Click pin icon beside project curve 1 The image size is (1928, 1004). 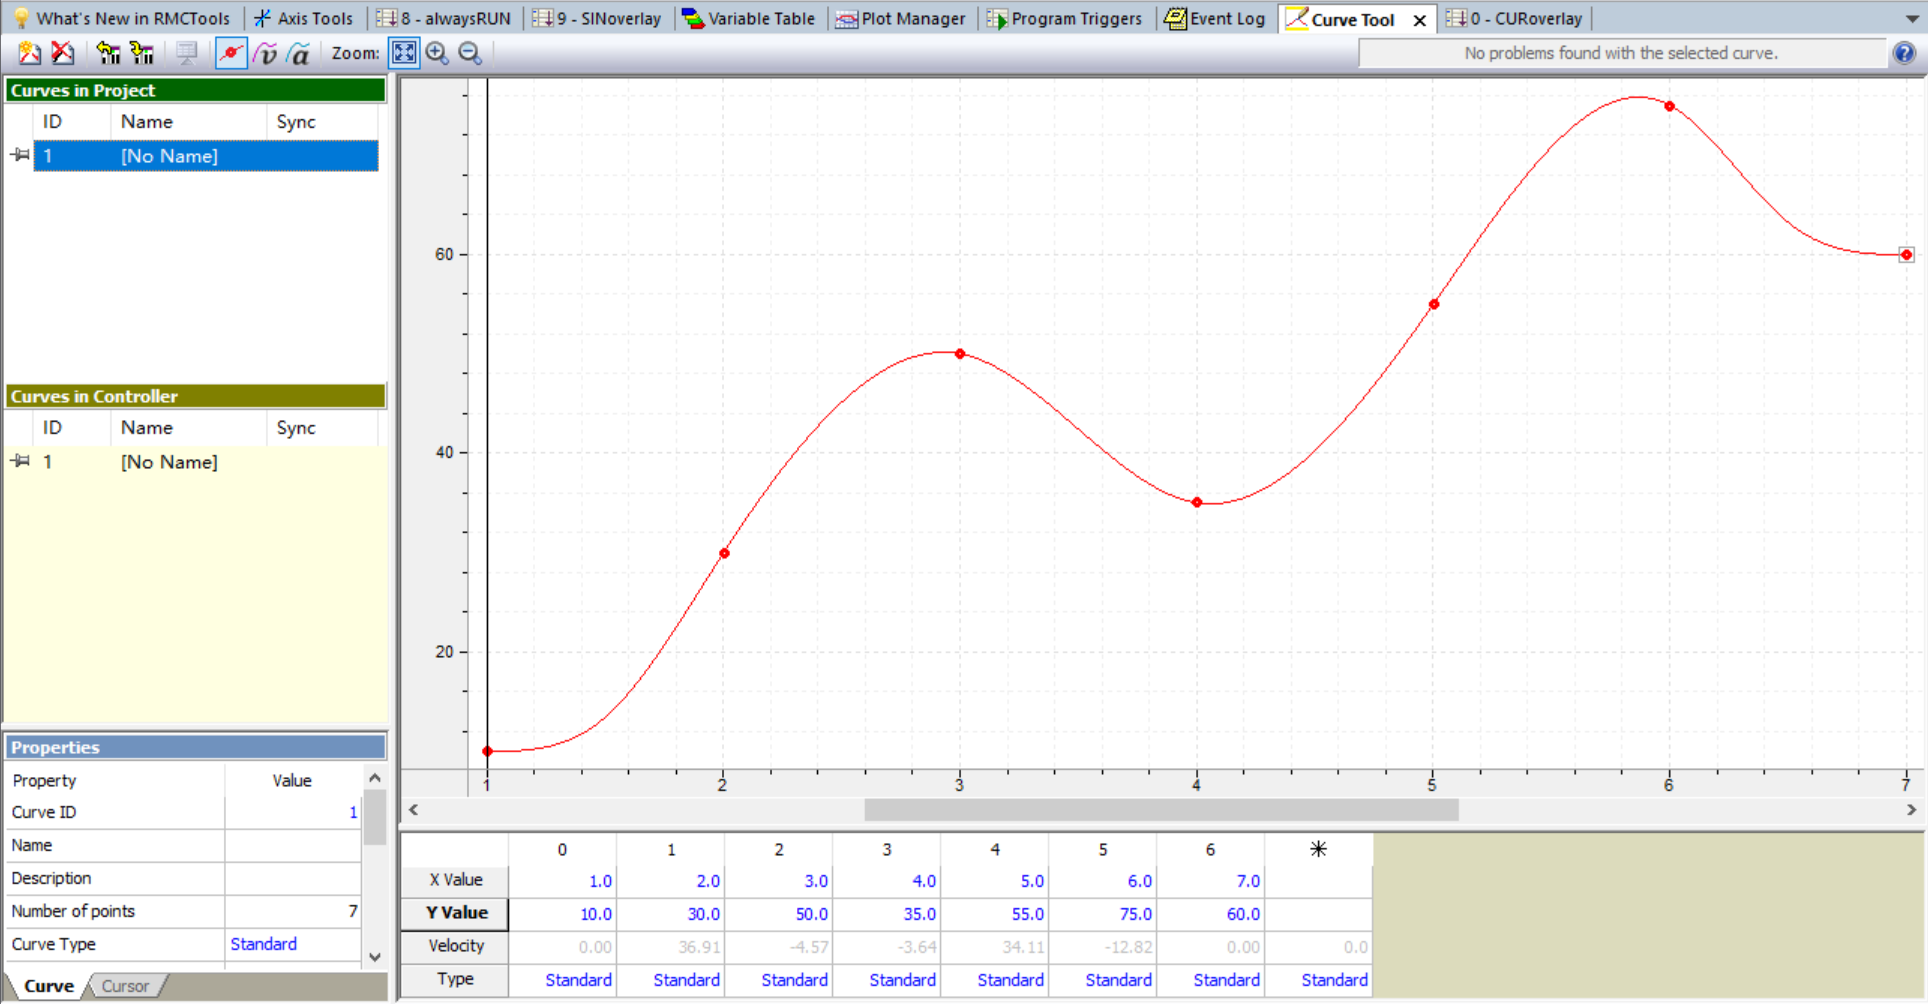tap(20, 155)
